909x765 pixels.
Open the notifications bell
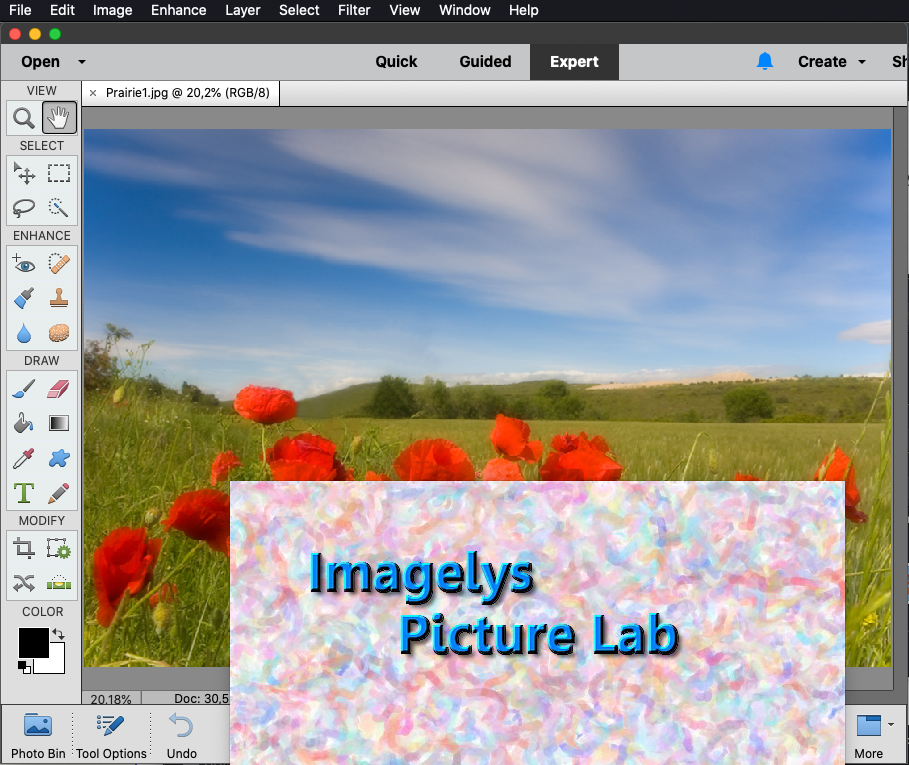pyautogui.click(x=765, y=61)
